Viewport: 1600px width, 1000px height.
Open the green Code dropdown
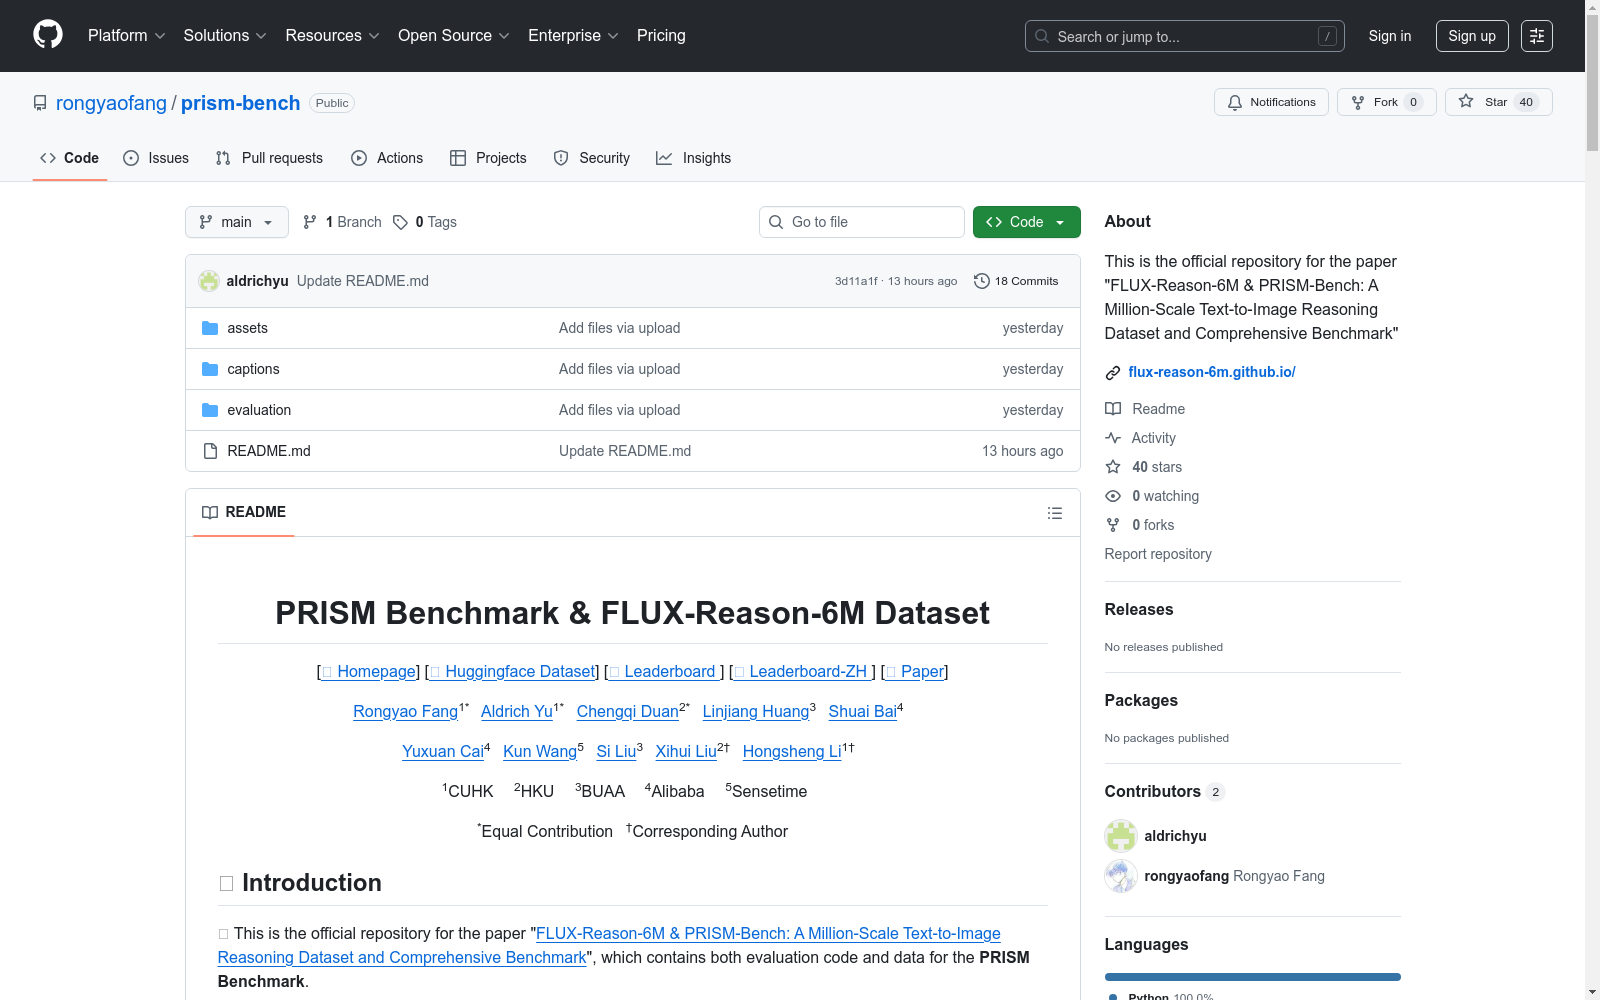[x=1027, y=222]
